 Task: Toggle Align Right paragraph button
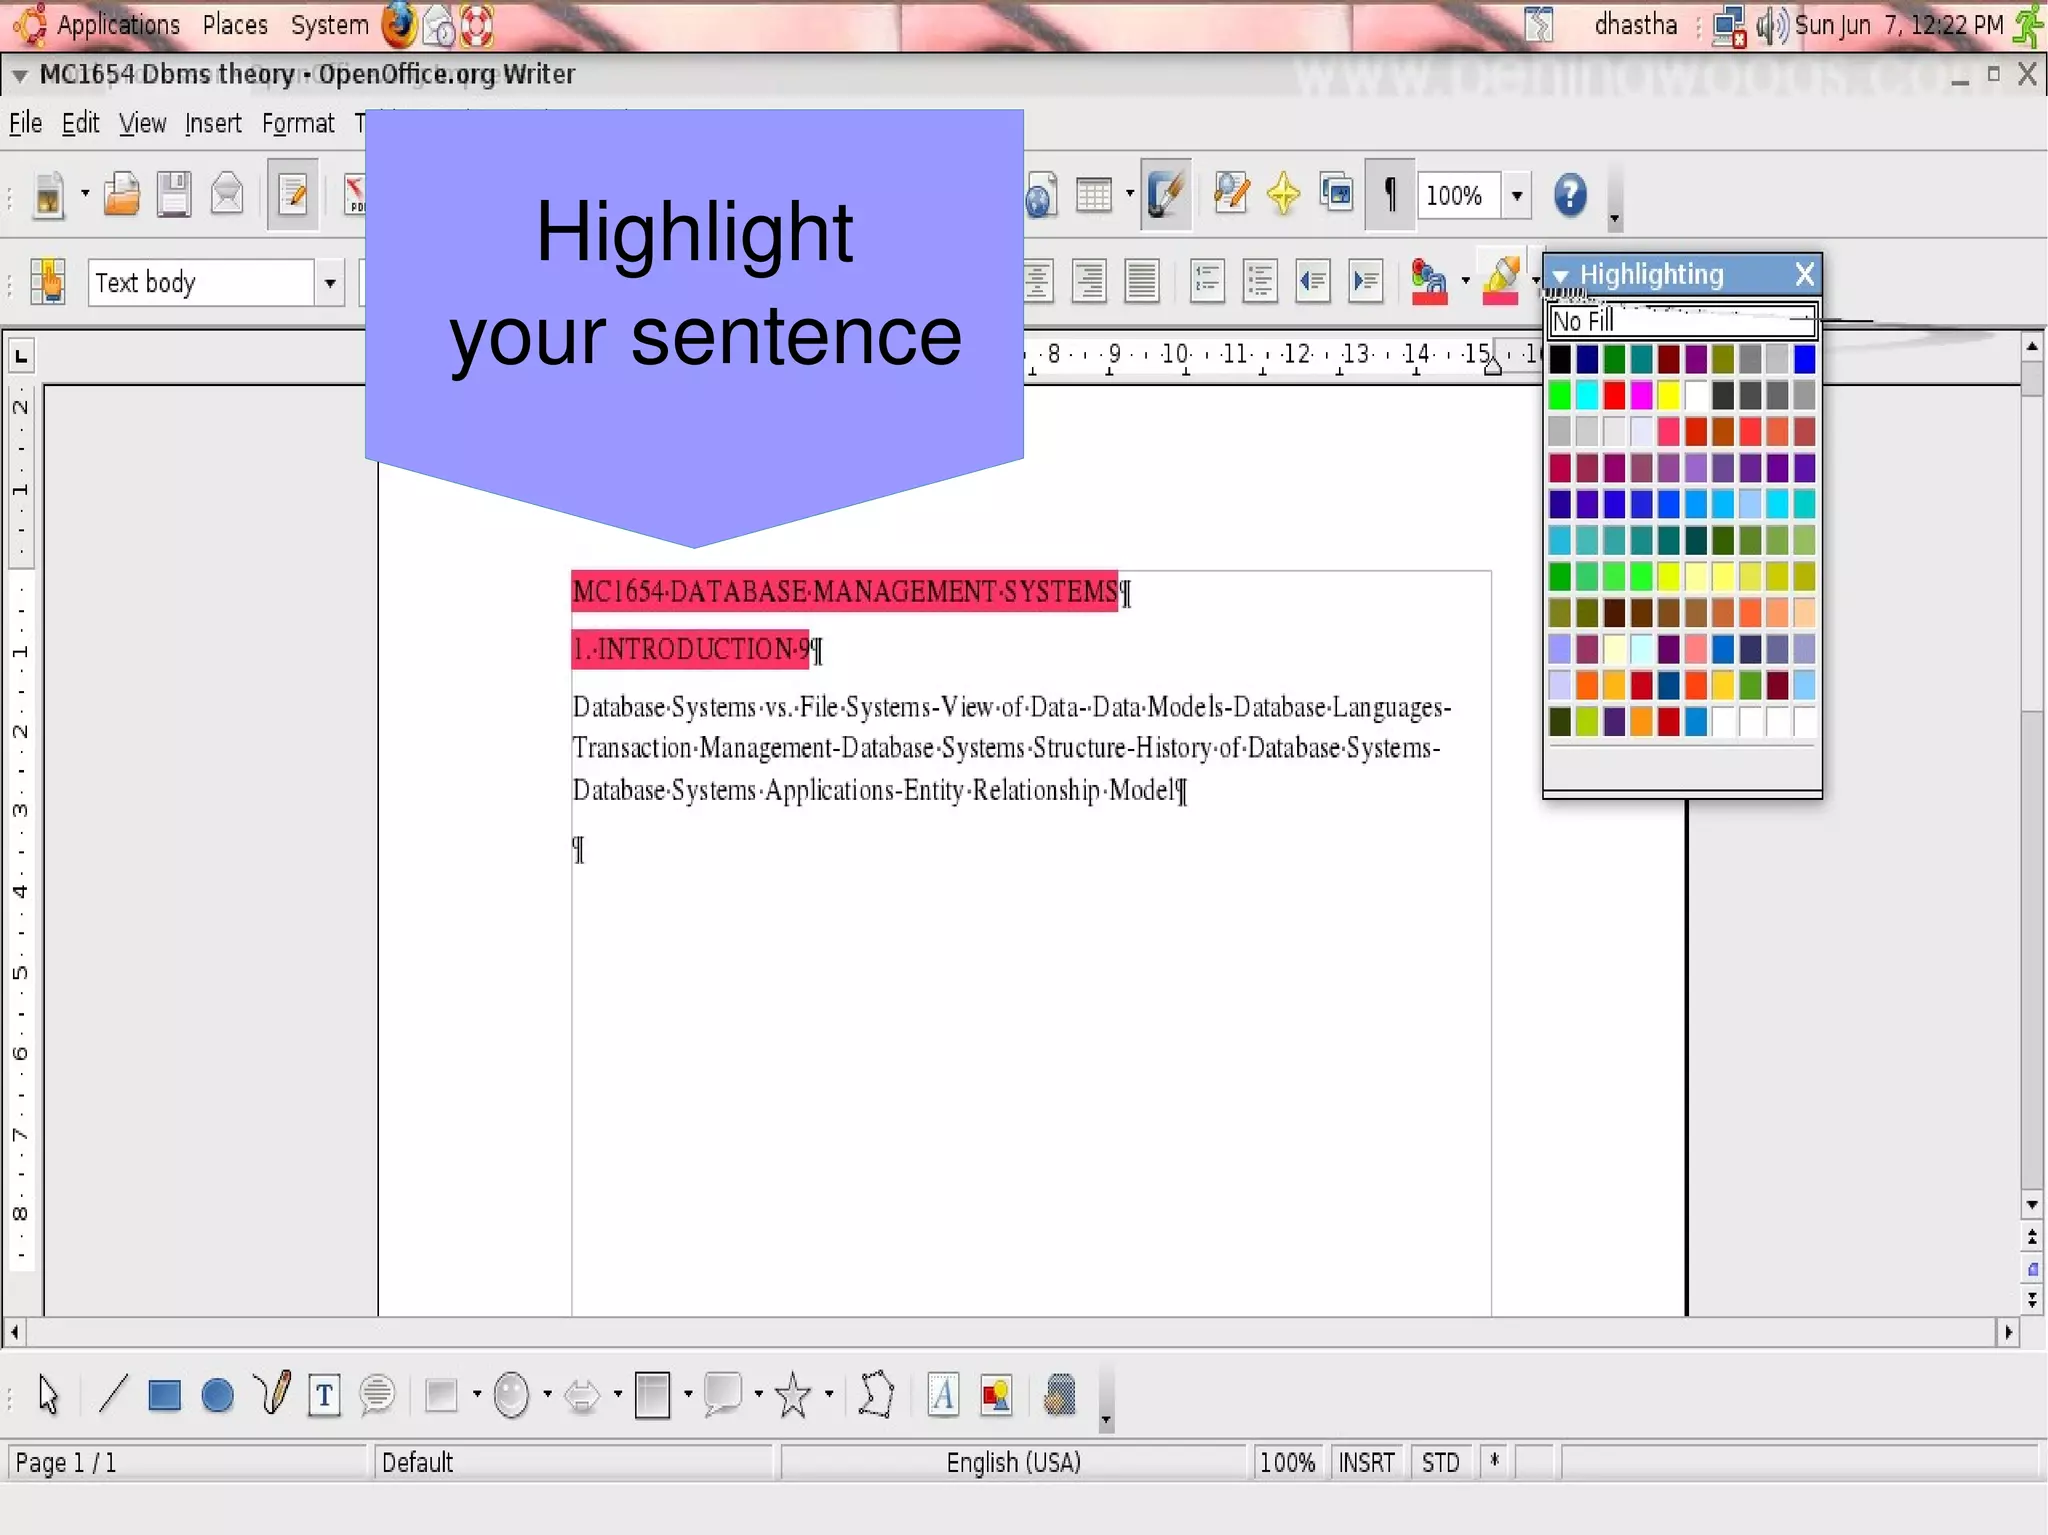click(1089, 281)
